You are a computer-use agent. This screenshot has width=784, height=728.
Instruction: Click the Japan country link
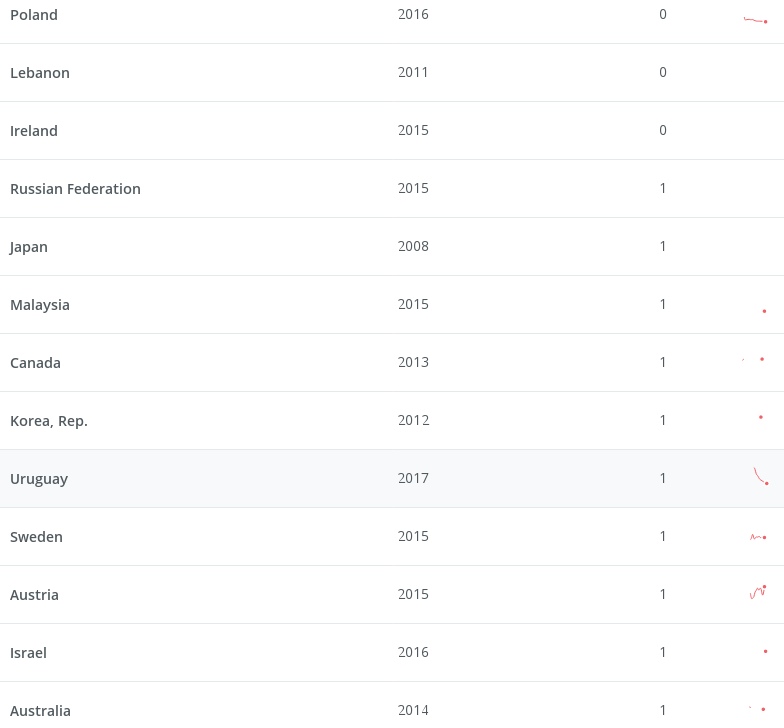point(29,247)
